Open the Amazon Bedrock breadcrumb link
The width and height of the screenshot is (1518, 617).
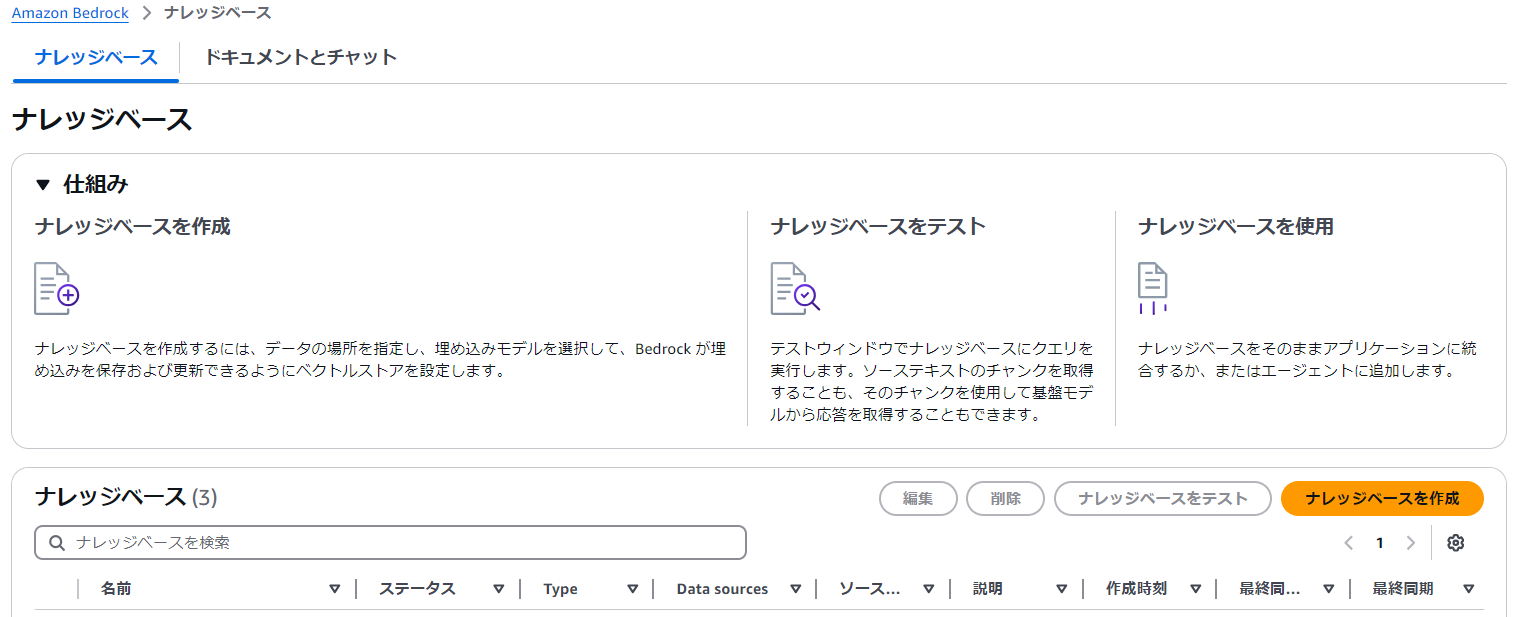click(70, 13)
